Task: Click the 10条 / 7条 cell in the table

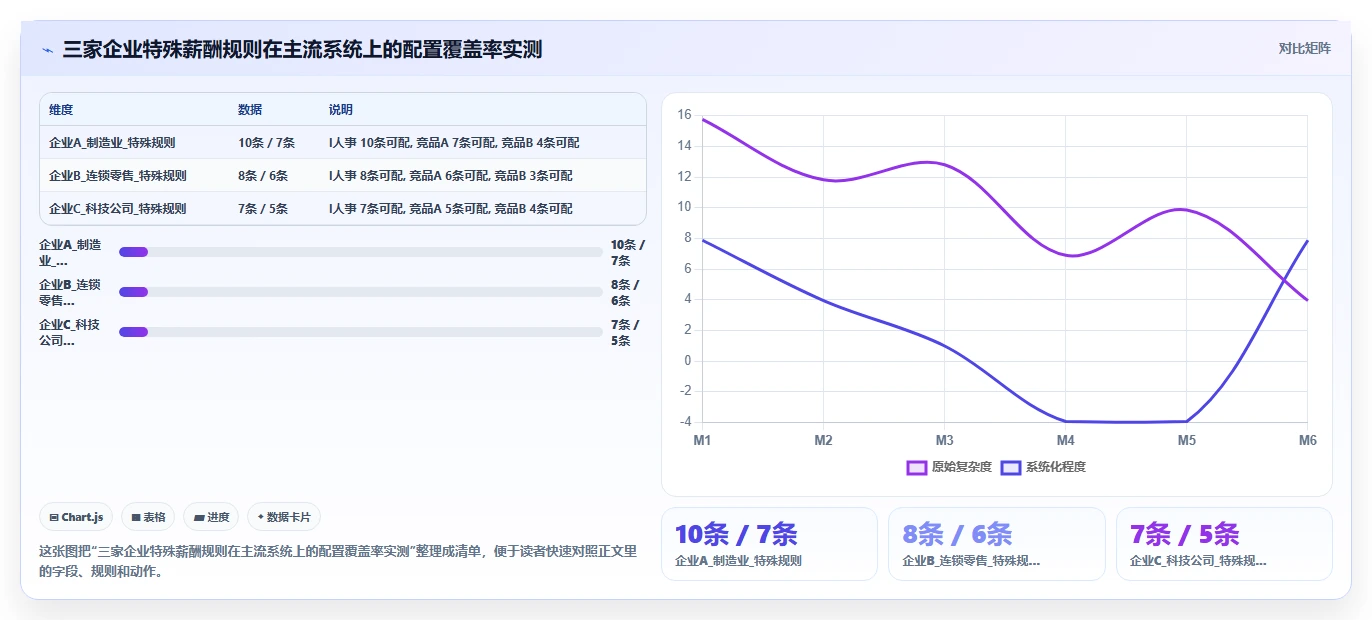Action: pyautogui.click(x=265, y=143)
